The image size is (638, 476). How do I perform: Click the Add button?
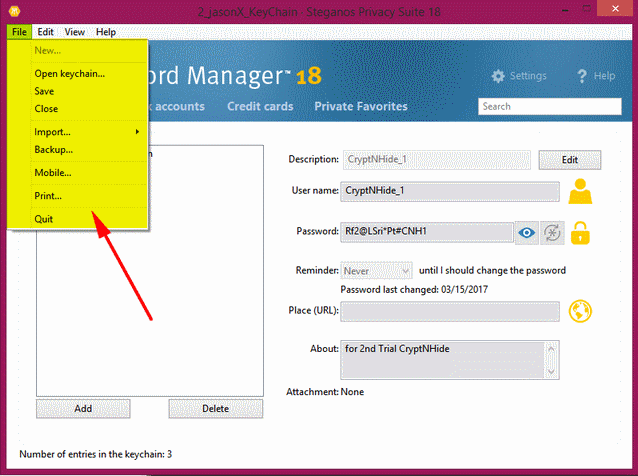click(x=83, y=408)
